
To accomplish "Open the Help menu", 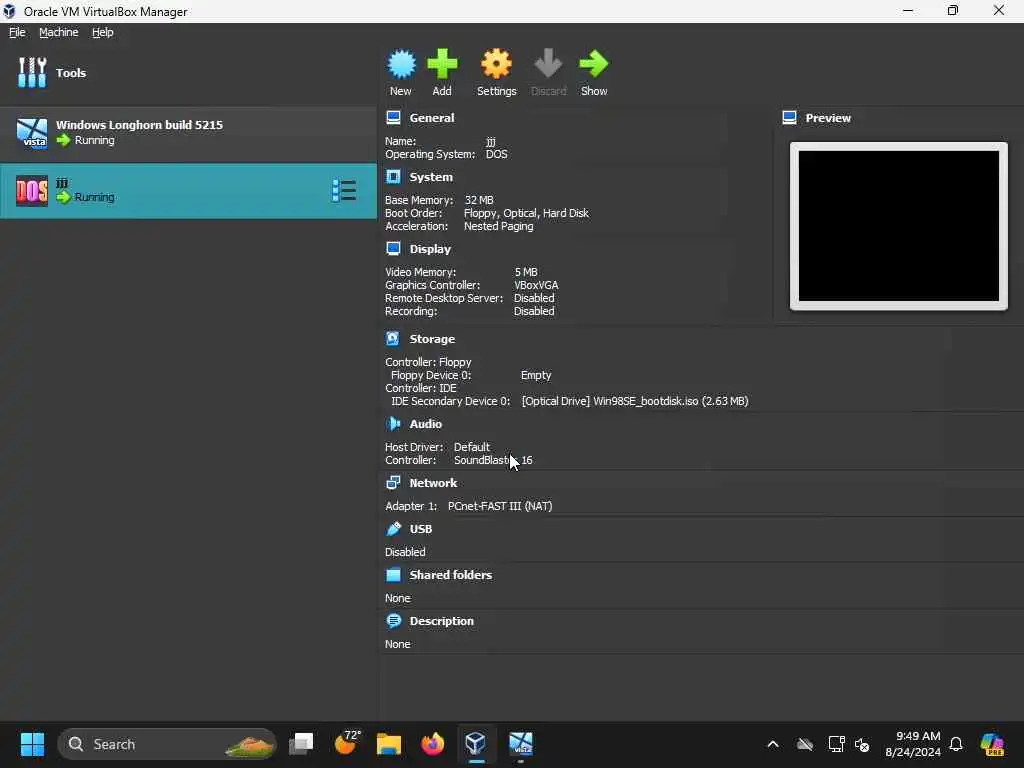I will [103, 32].
